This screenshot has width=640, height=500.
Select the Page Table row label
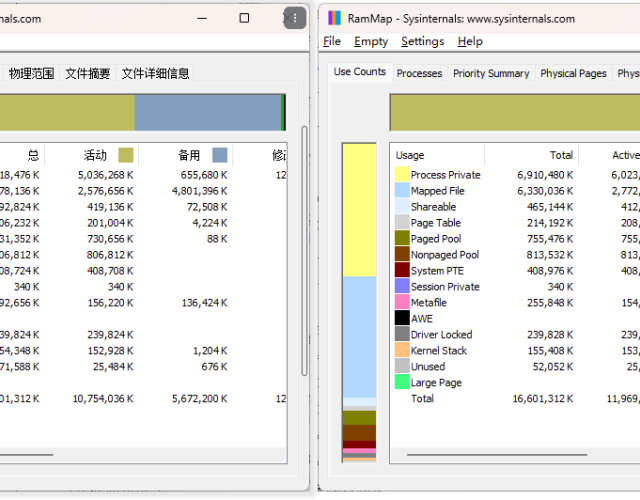(x=436, y=222)
